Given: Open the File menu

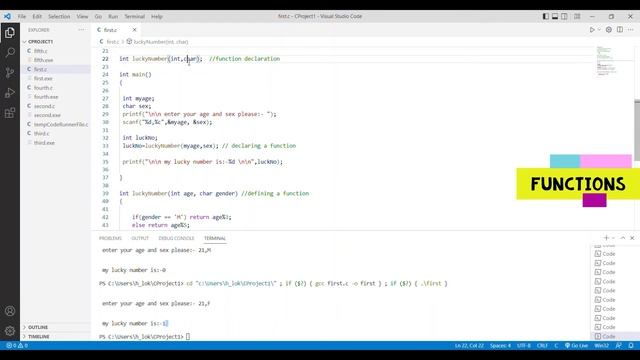Looking at the screenshot, I should pos(22,16).
